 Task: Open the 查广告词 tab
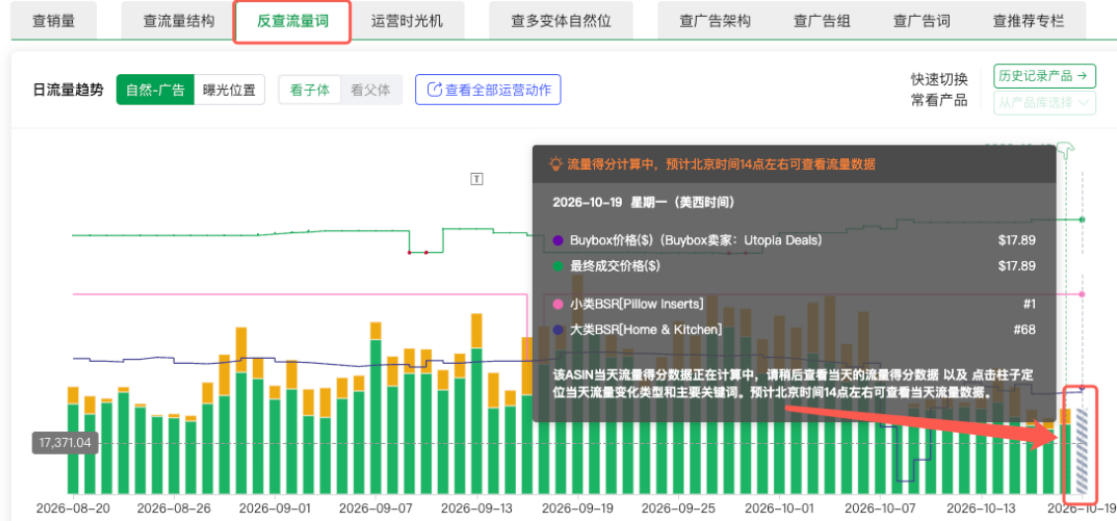[921, 21]
